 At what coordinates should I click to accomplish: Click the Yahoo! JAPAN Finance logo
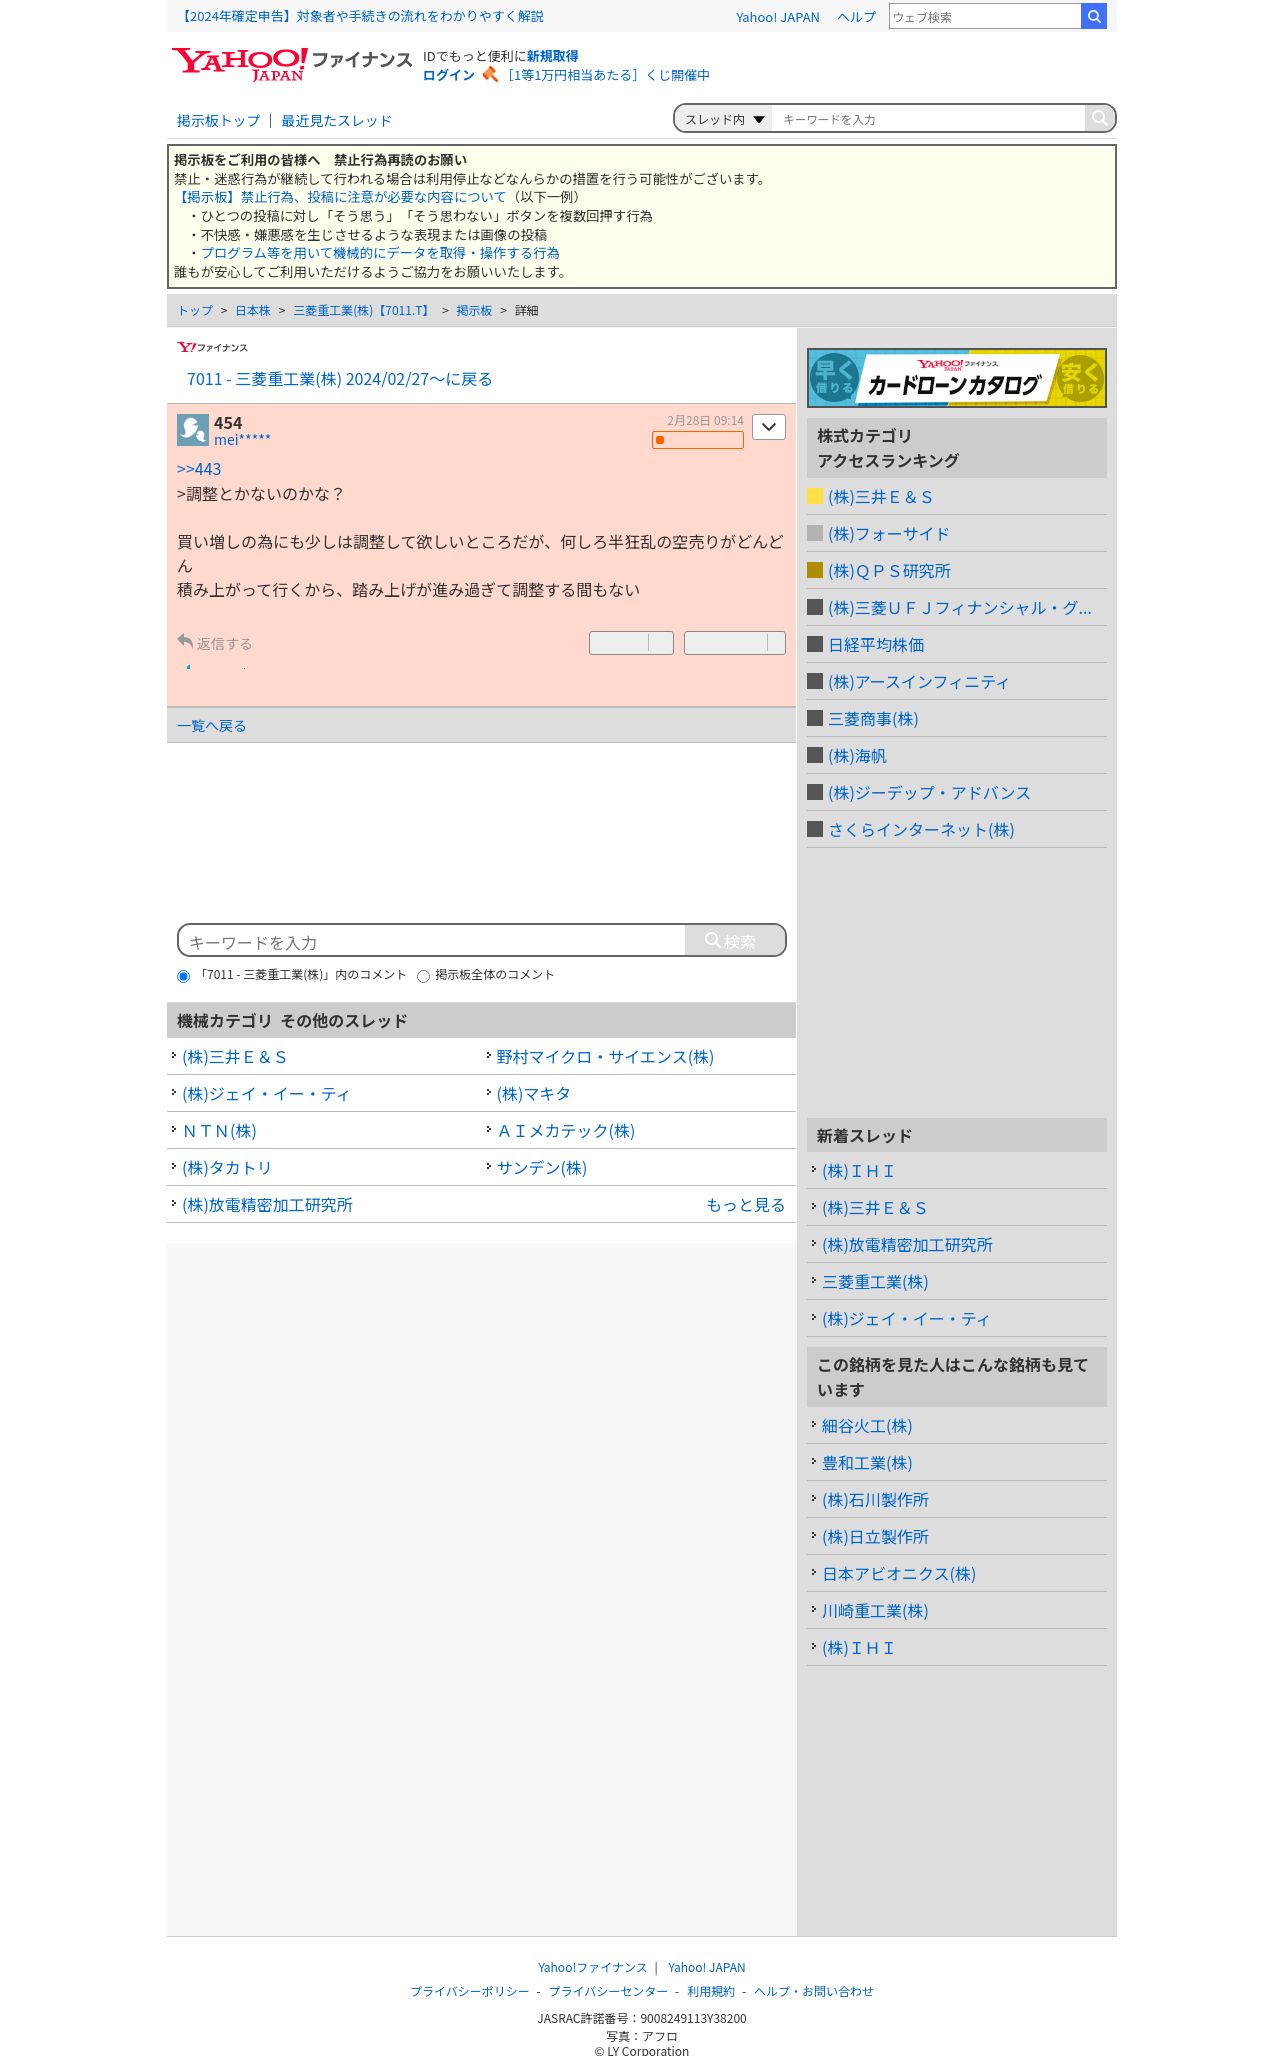coord(291,64)
